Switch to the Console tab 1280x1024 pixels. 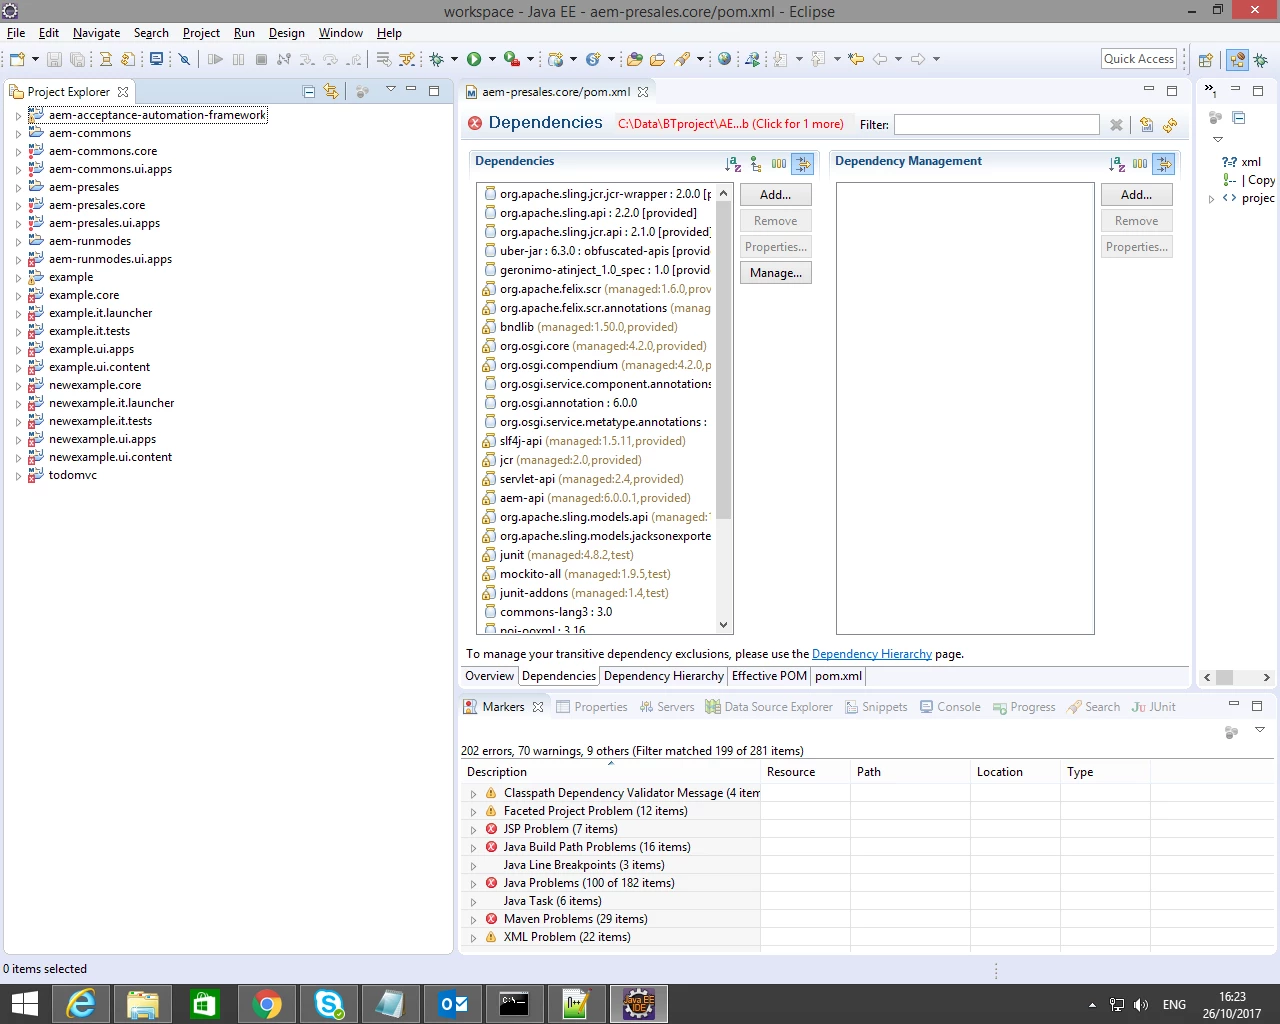point(950,707)
